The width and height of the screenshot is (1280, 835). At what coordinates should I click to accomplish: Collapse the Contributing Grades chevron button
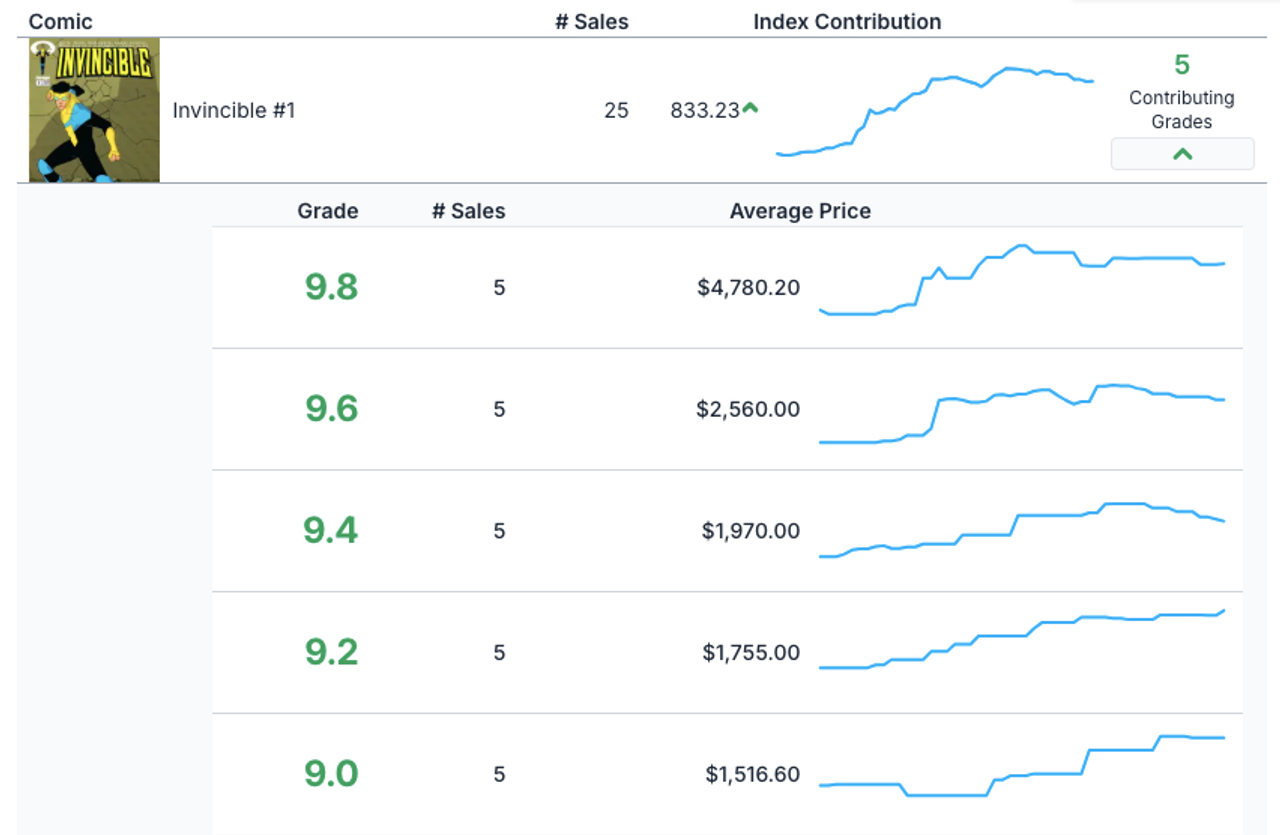click(x=1182, y=154)
